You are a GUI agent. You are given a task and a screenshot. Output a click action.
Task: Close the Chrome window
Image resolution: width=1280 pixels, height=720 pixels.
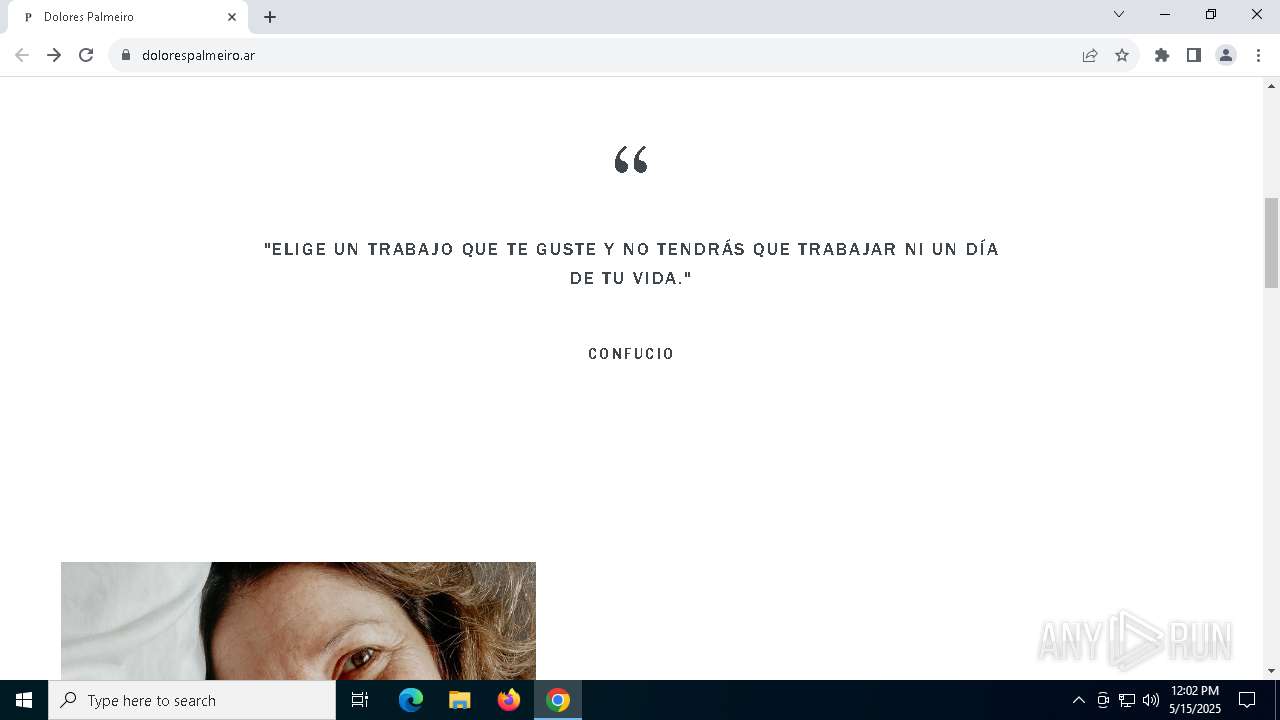coord(1257,14)
